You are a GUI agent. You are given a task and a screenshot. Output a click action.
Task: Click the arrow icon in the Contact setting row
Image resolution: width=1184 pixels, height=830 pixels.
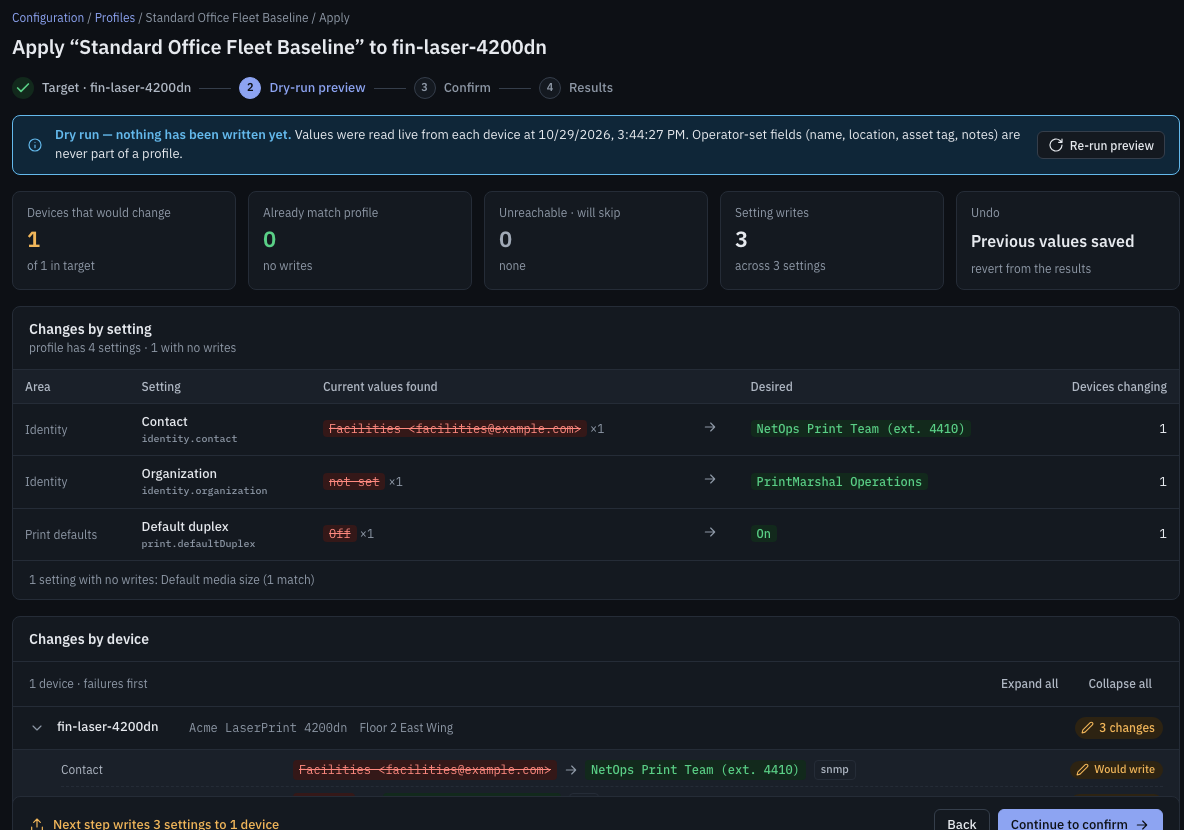tap(710, 427)
